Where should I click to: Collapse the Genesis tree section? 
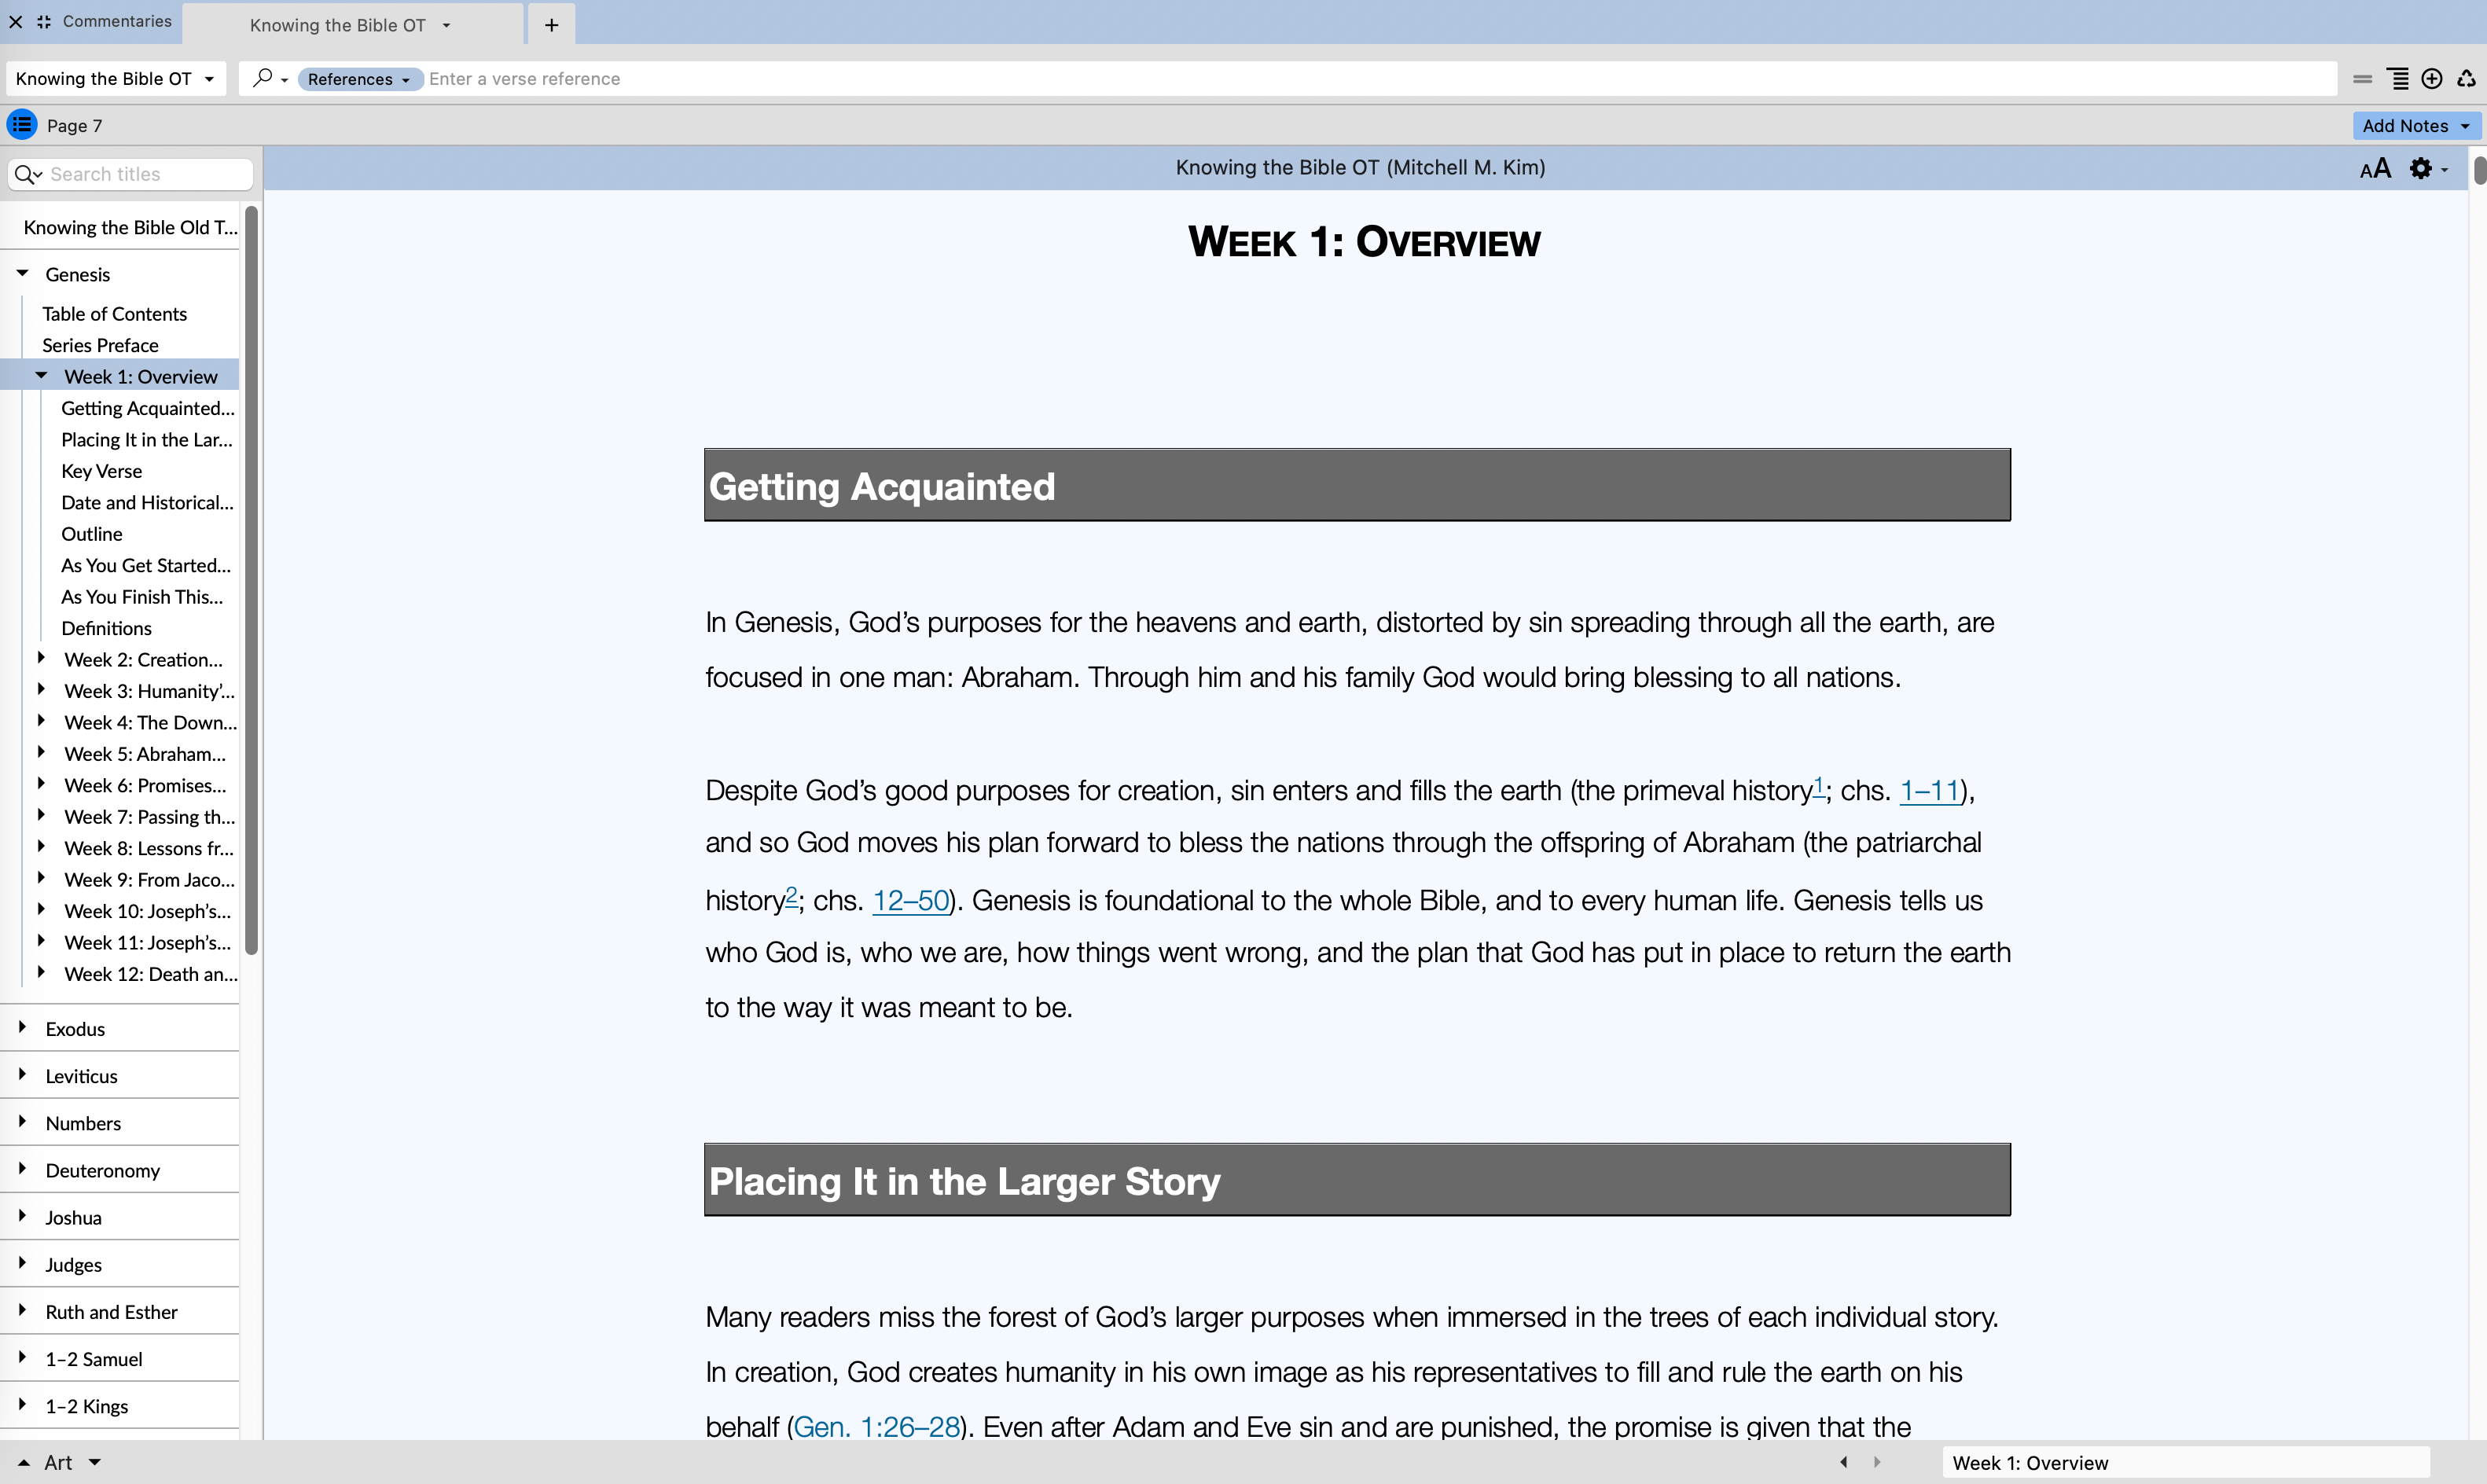pyautogui.click(x=23, y=273)
